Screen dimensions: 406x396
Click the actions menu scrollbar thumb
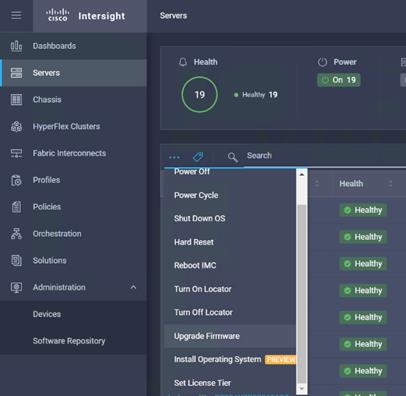[302, 294]
